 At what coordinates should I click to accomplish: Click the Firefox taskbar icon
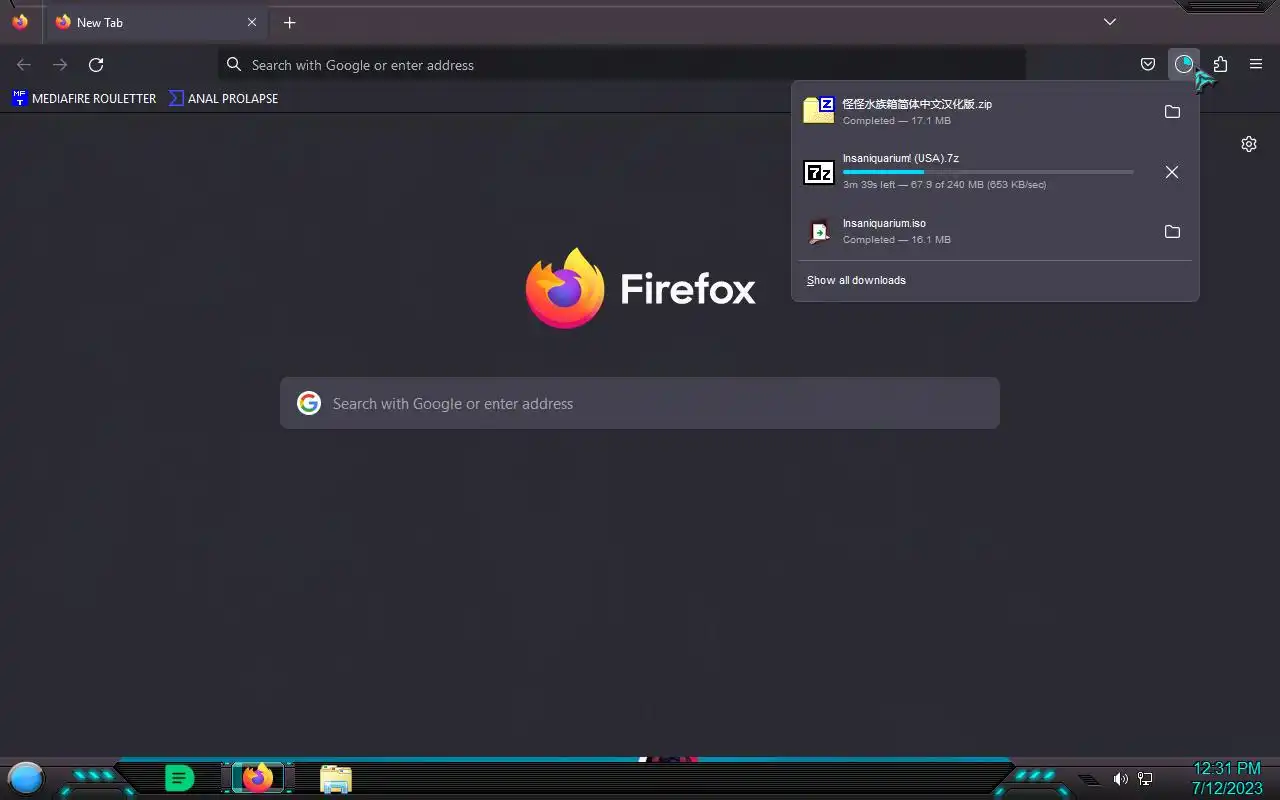[258, 778]
